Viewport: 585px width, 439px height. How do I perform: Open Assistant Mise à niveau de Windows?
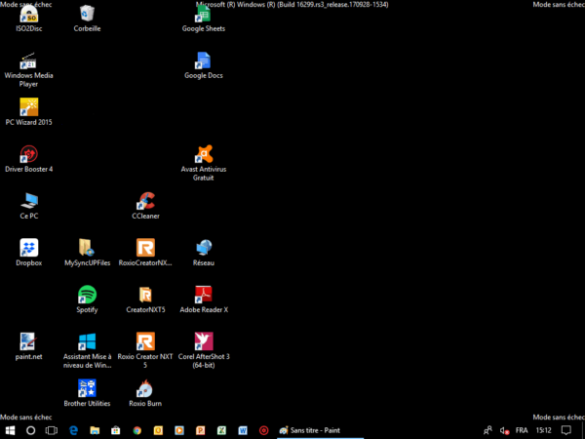pyautogui.click(x=87, y=351)
